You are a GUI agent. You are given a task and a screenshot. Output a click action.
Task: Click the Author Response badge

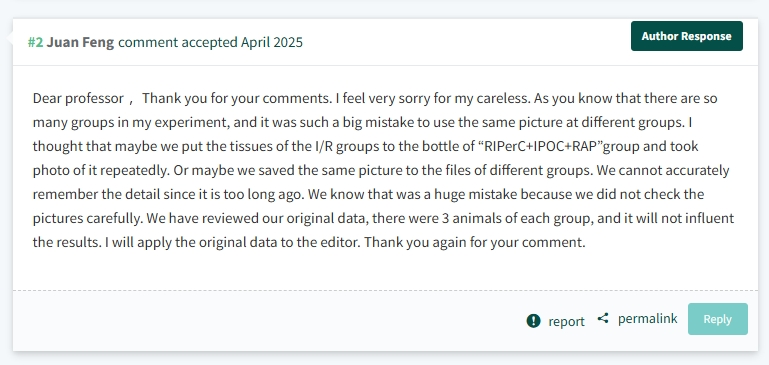point(687,36)
